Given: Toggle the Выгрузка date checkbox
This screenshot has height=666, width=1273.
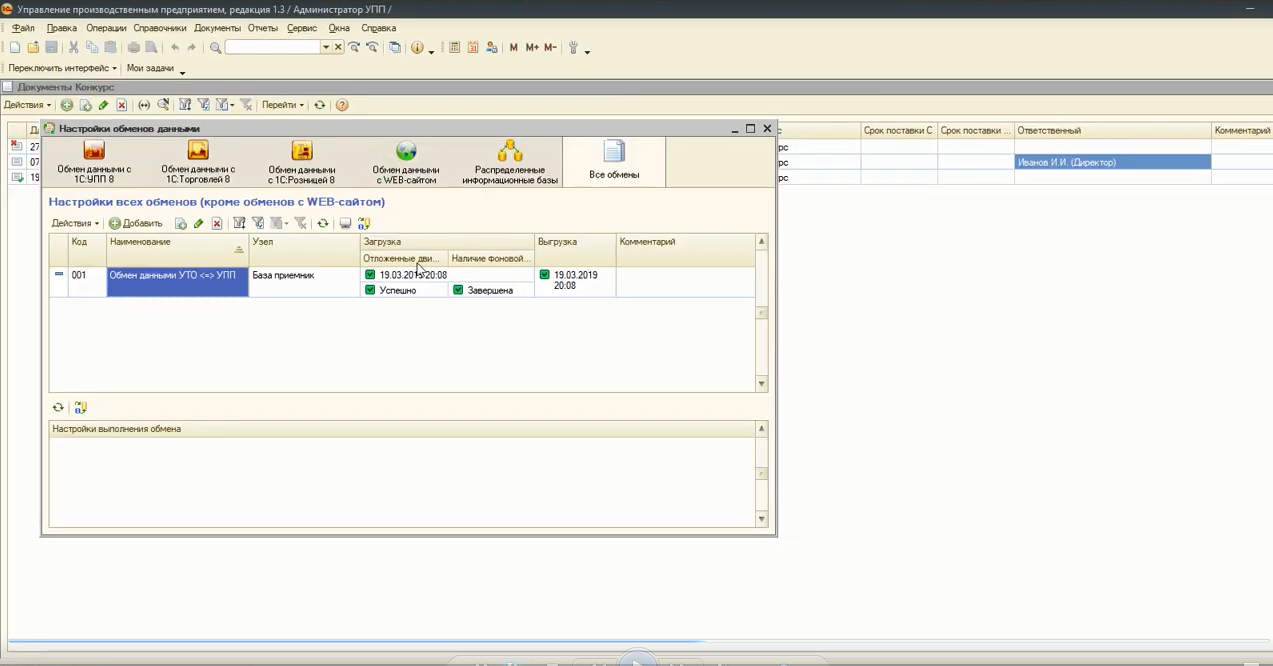Looking at the screenshot, I should pos(545,275).
